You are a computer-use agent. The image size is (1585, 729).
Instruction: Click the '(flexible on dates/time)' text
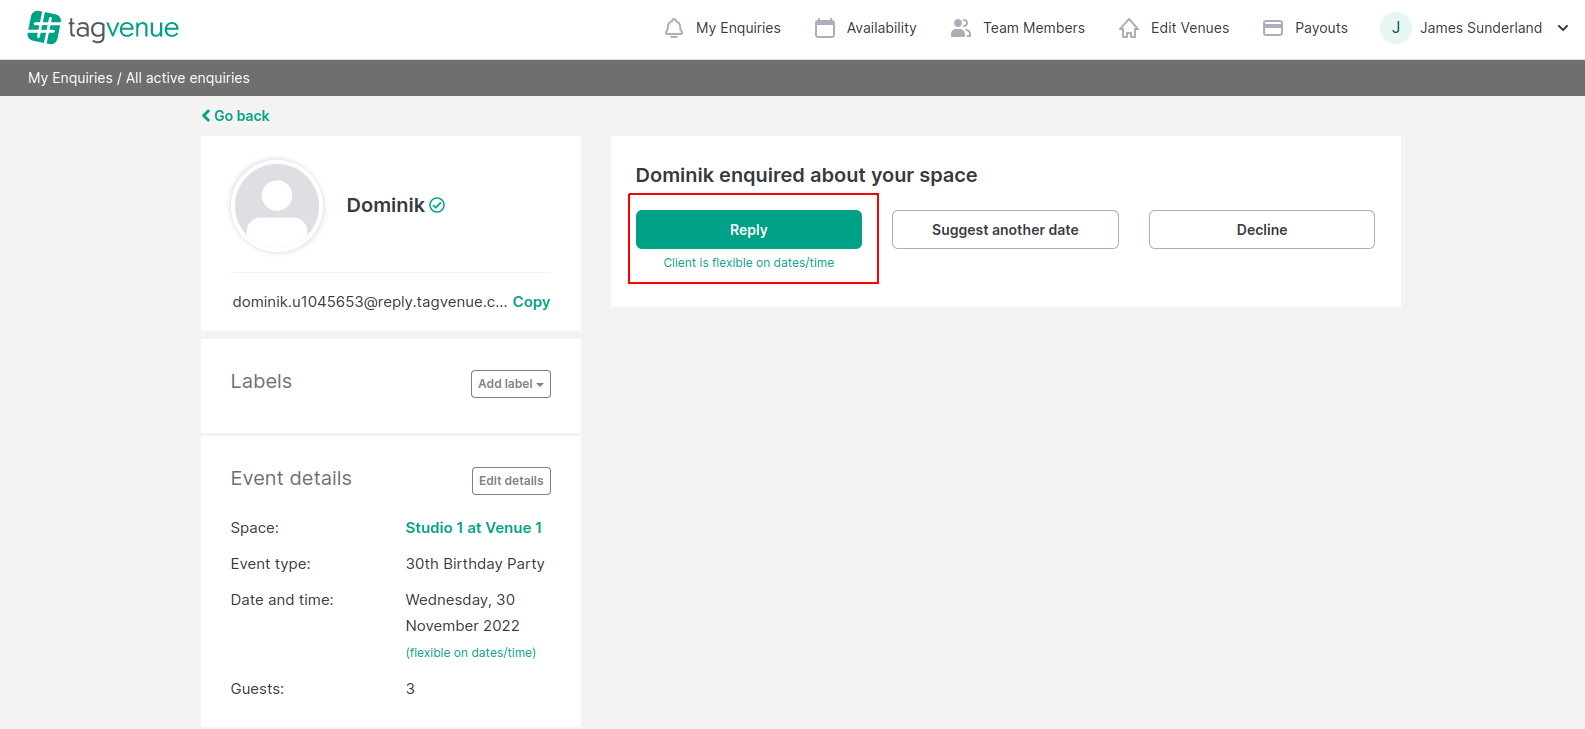471,653
